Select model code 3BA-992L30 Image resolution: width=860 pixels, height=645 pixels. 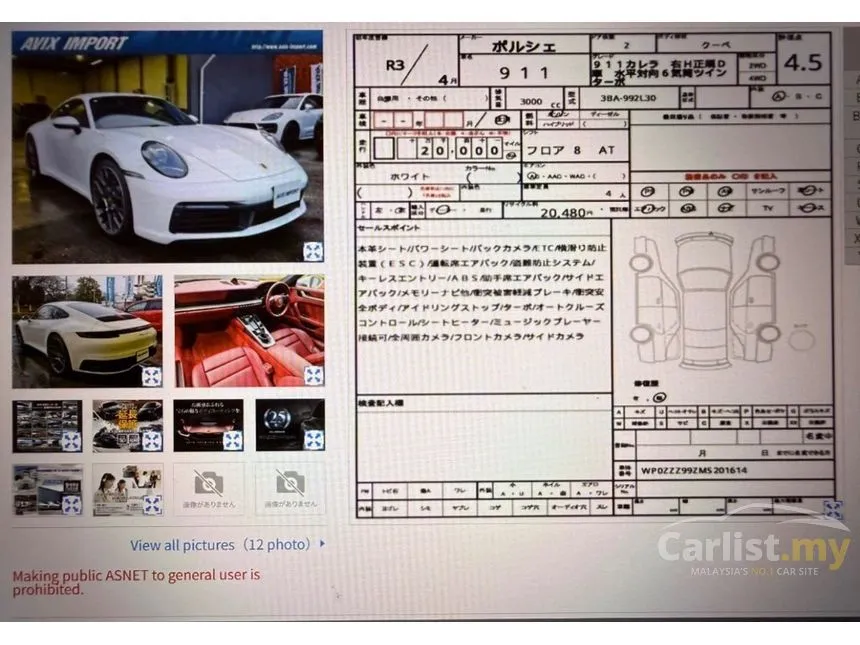tap(628, 98)
